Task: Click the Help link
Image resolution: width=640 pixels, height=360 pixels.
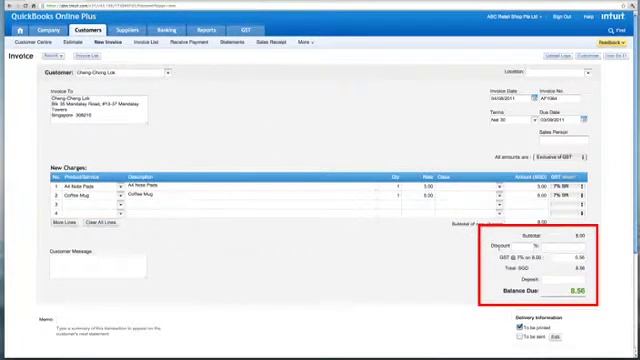Action: click(x=588, y=17)
